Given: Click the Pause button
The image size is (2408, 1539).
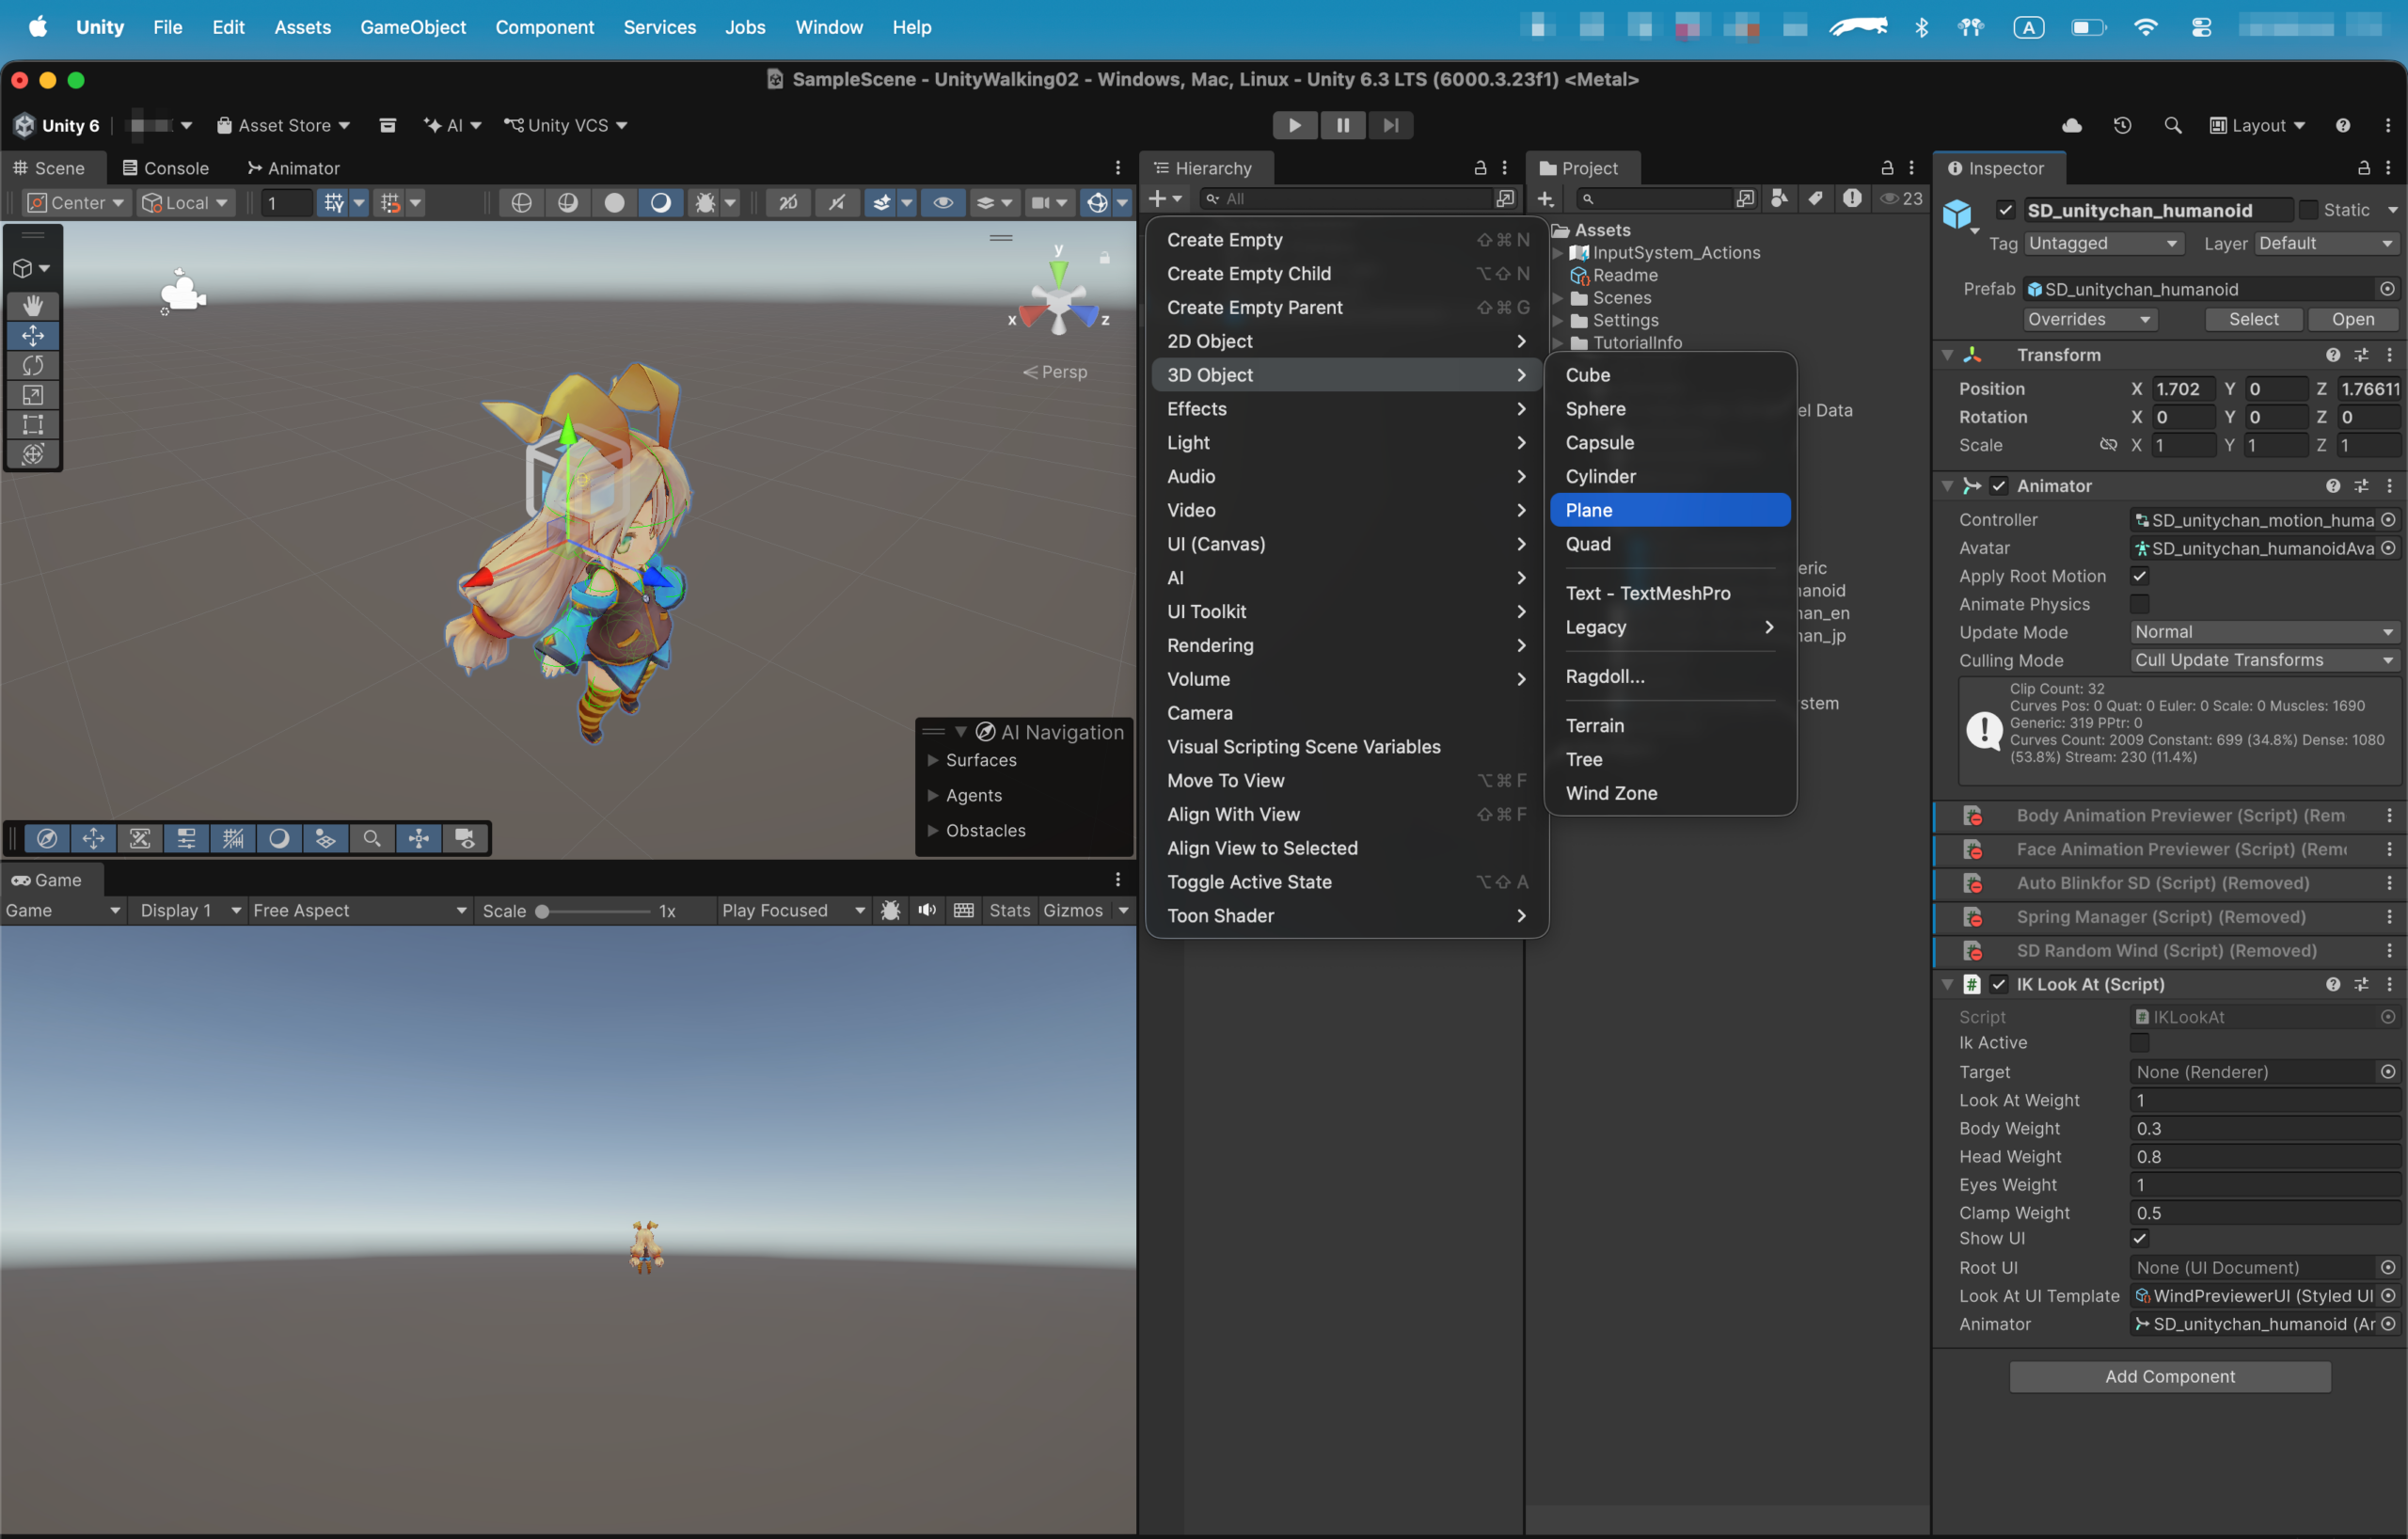Looking at the screenshot, I should pyautogui.click(x=1342, y=125).
